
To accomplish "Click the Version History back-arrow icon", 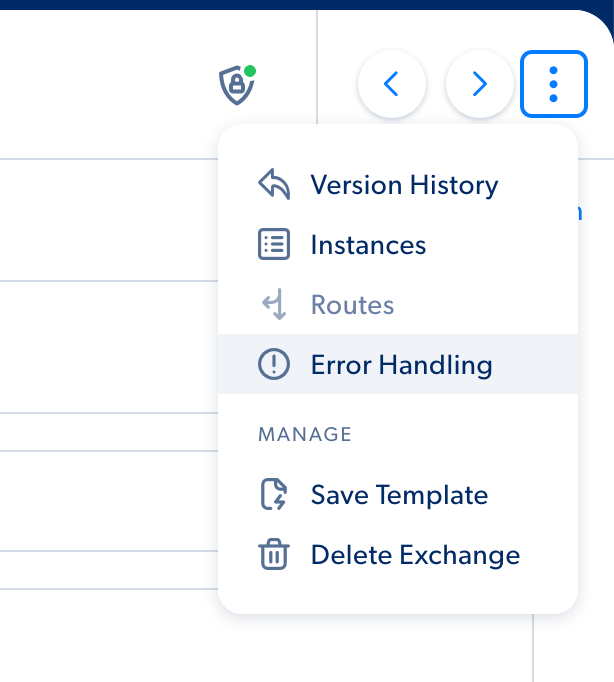I will 274,184.
